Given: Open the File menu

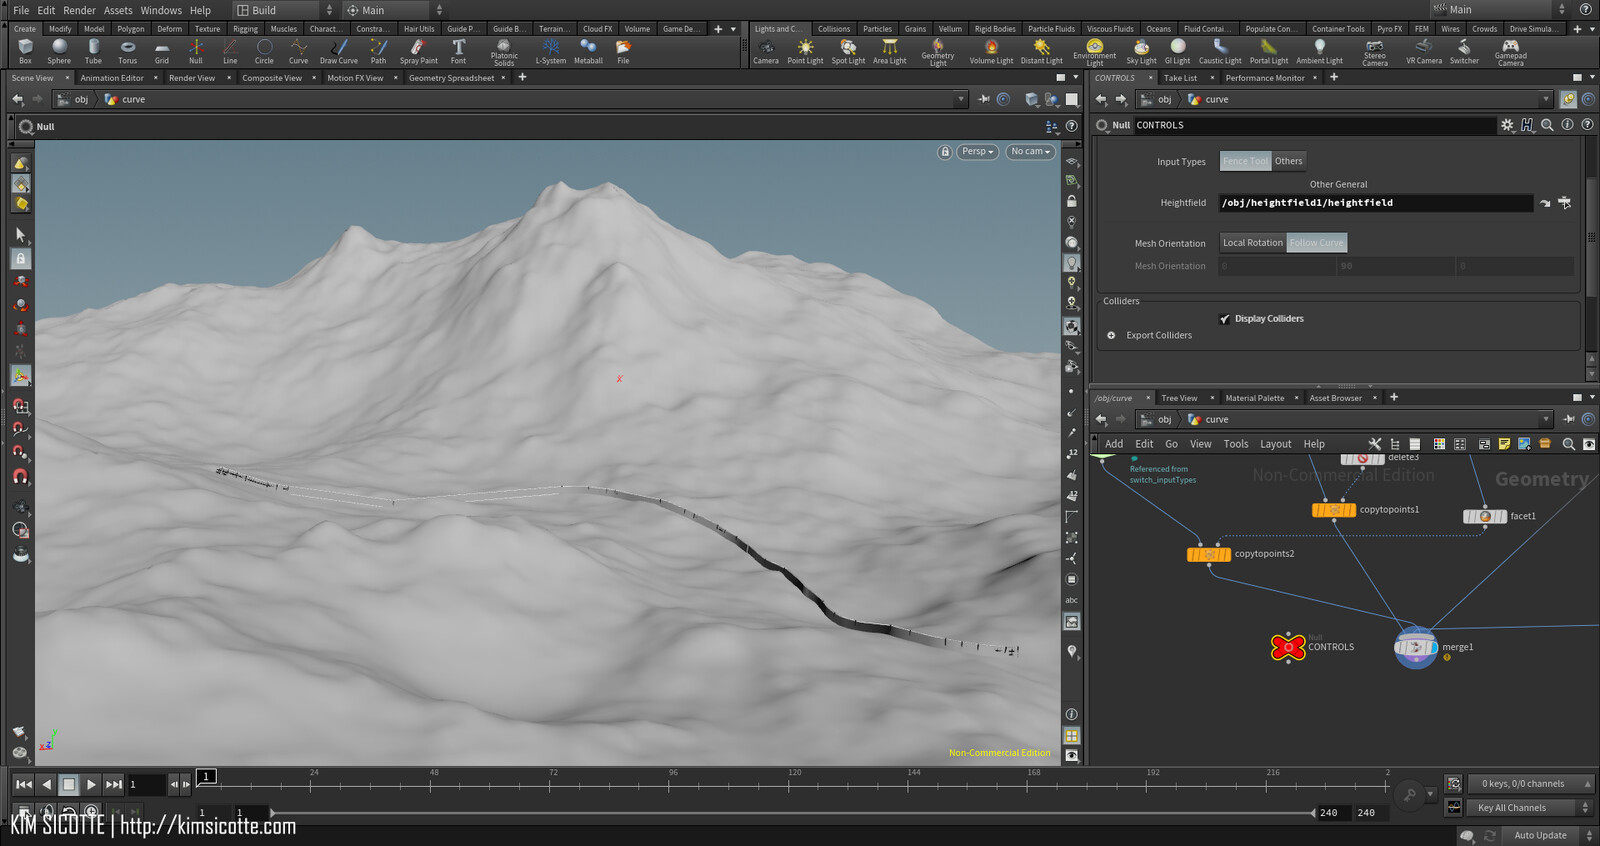Looking at the screenshot, I should click(21, 10).
